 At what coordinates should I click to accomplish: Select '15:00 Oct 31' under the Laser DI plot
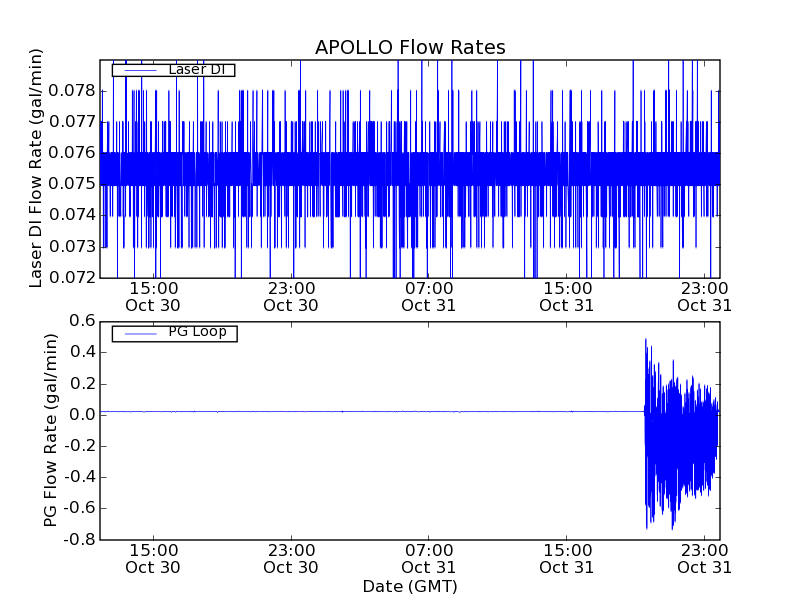[567, 297]
